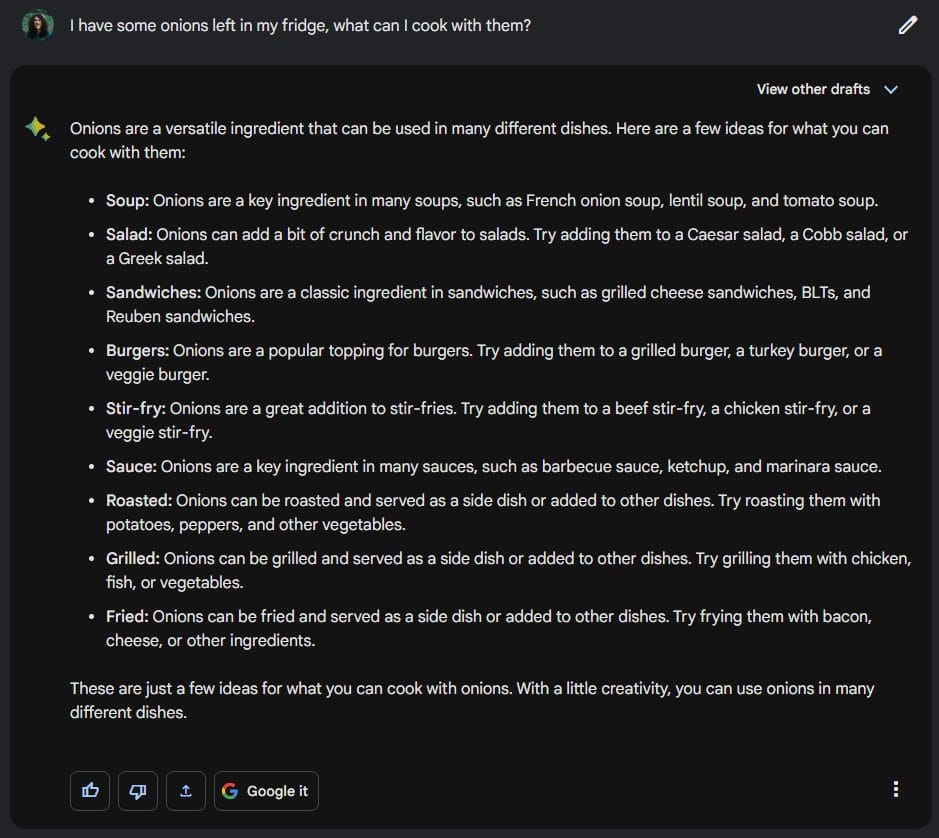Viewport: 939px width, 838px height.
Task: Click the bold Roasted heading
Action: pos(139,500)
